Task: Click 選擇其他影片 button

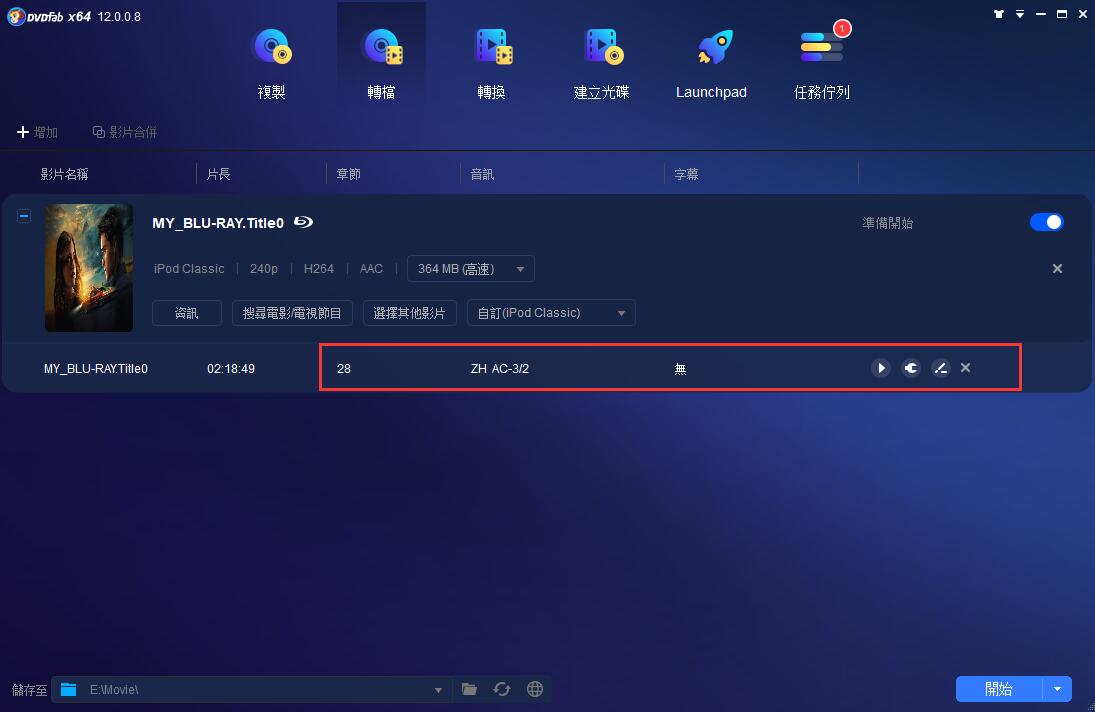Action: (x=409, y=313)
